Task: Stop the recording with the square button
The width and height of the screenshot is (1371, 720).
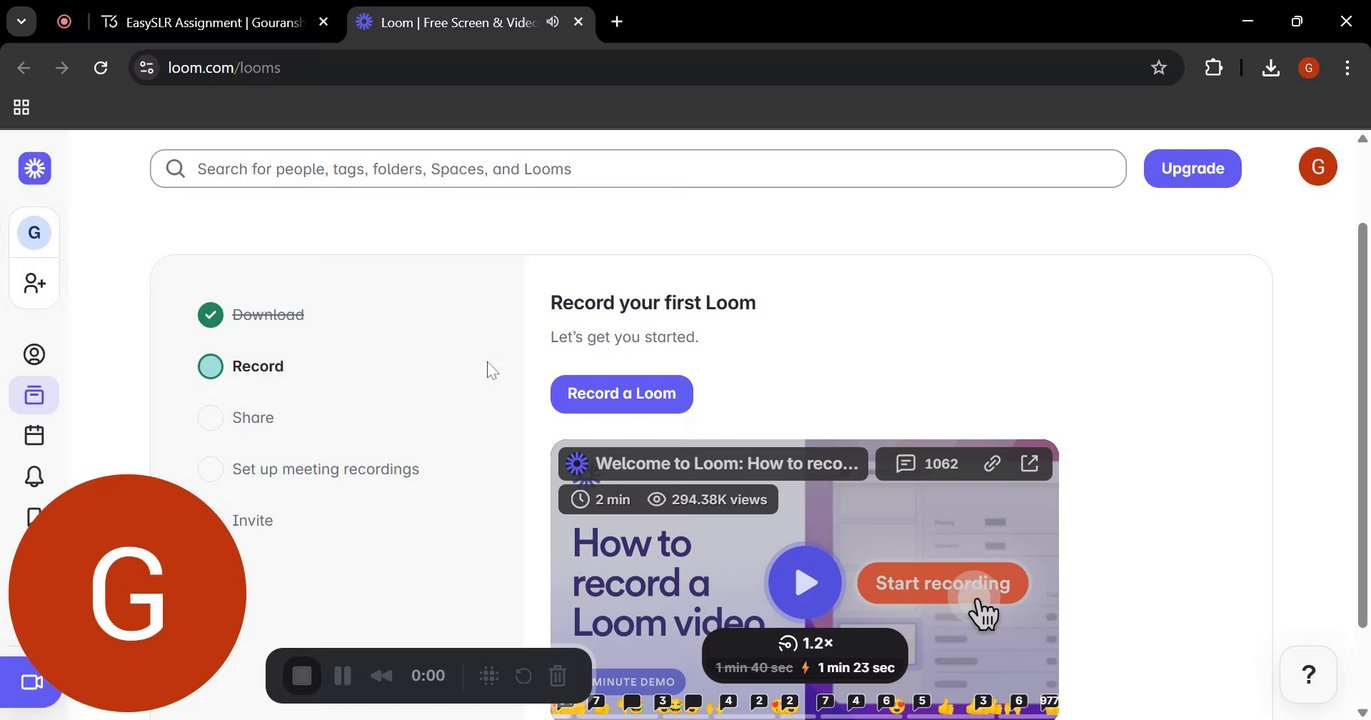Action: click(x=302, y=676)
